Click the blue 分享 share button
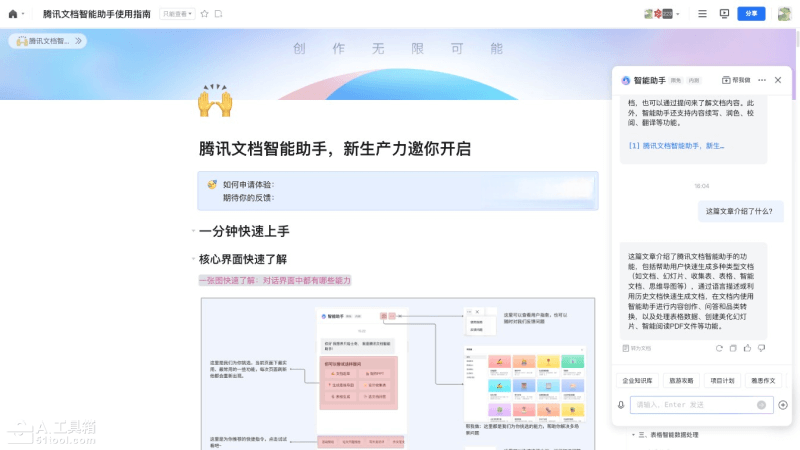 751,14
